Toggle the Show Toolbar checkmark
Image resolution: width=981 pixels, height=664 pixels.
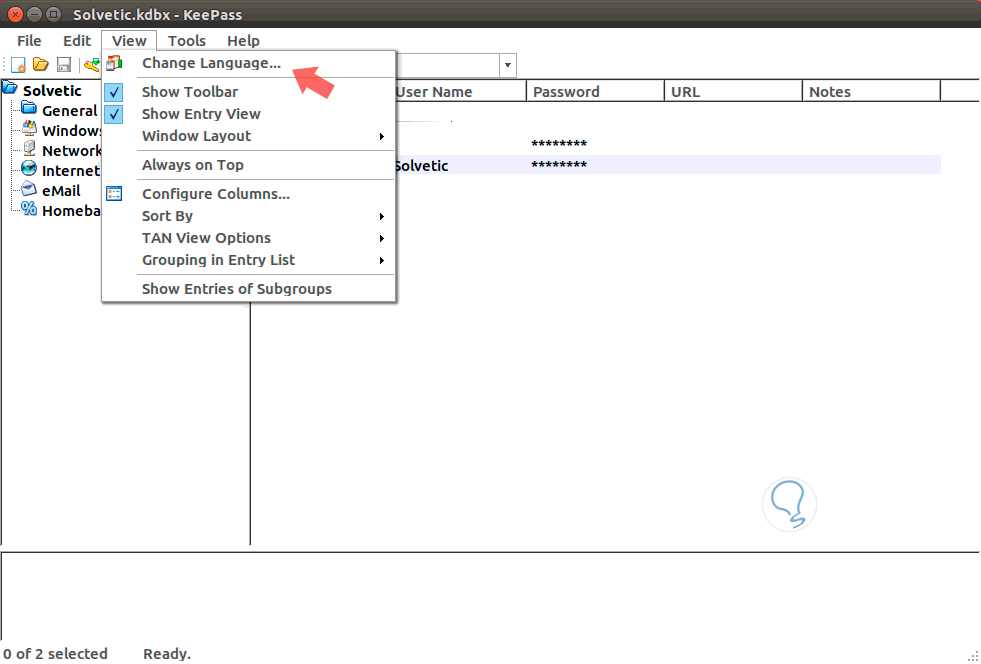(113, 92)
